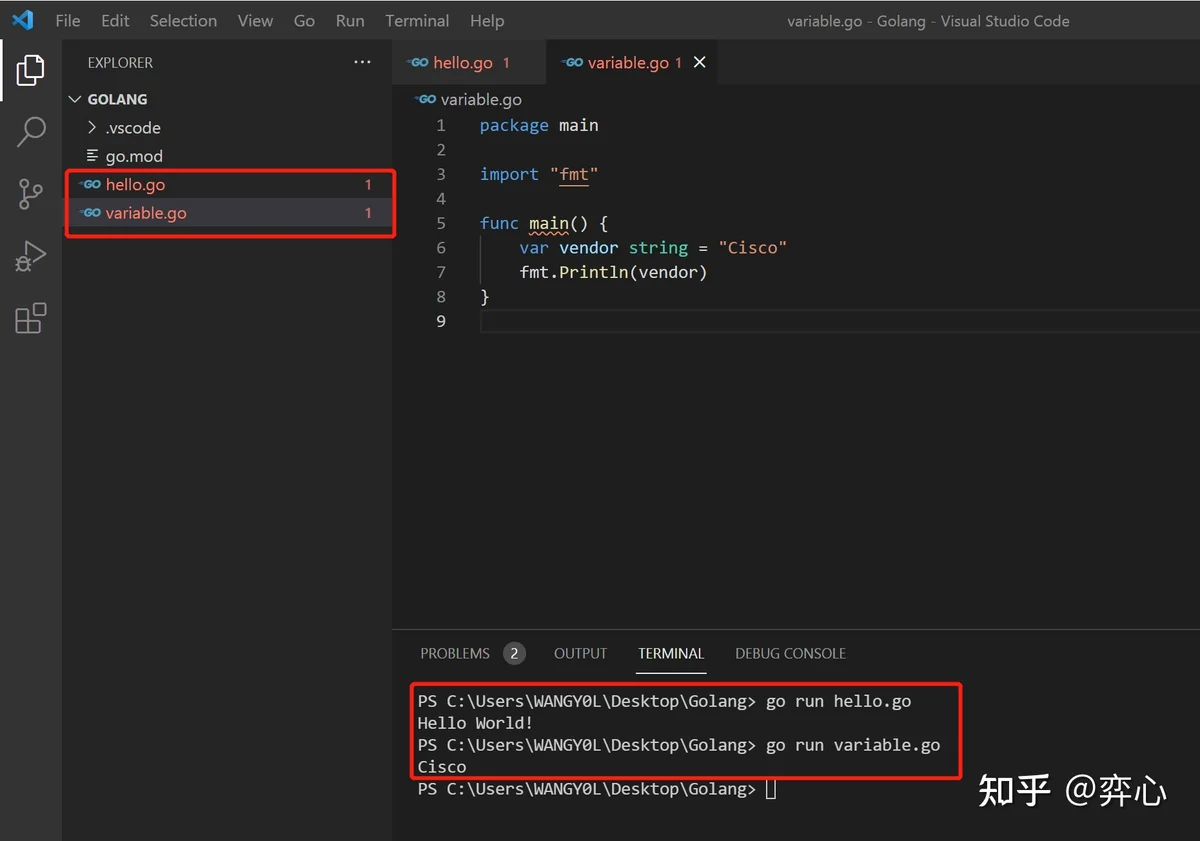Viewport: 1200px width, 841px height.
Task: Click the "go run variable.go" terminal command
Action: [853, 745]
